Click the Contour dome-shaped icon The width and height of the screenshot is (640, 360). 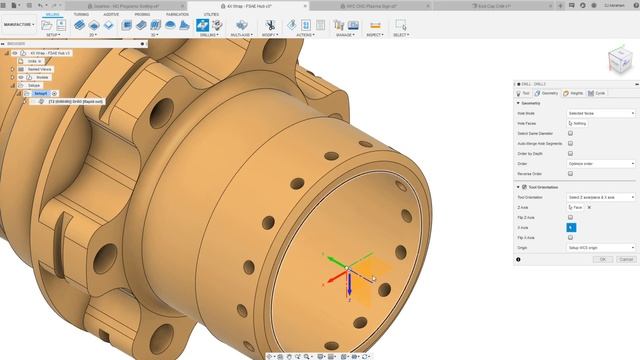pos(170,25)
